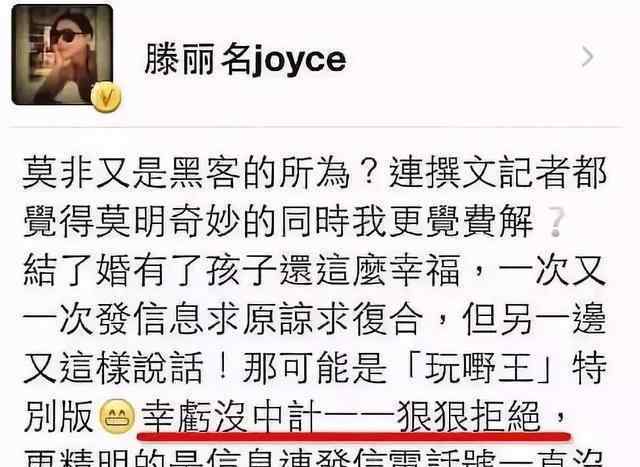Screen dimensions: 640x467
Task: Click the phrase 但另一邊
Action: point(534,319)
